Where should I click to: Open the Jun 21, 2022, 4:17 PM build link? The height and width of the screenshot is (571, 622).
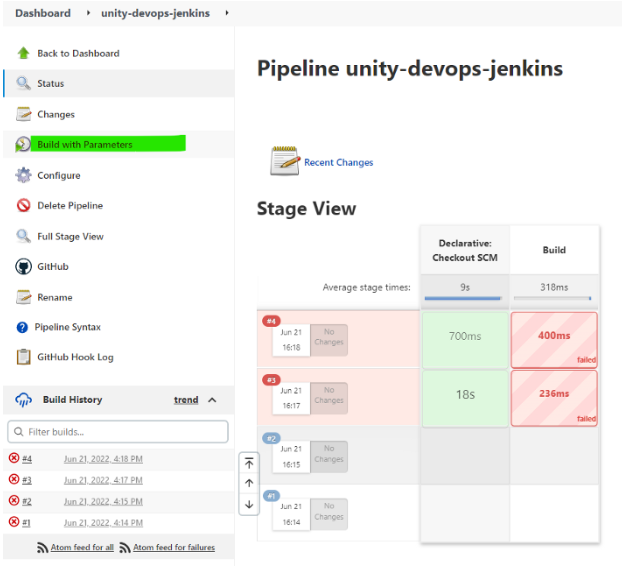tap(103, 480)
